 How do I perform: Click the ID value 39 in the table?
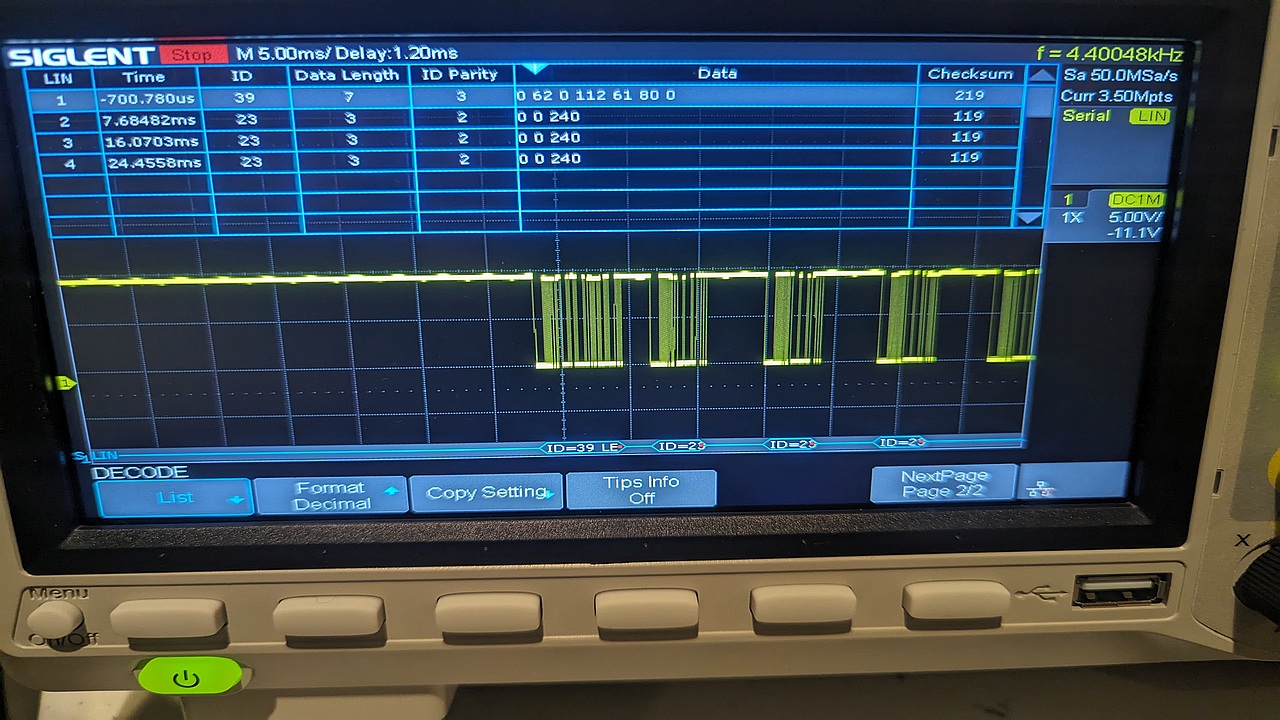(244, 98)
